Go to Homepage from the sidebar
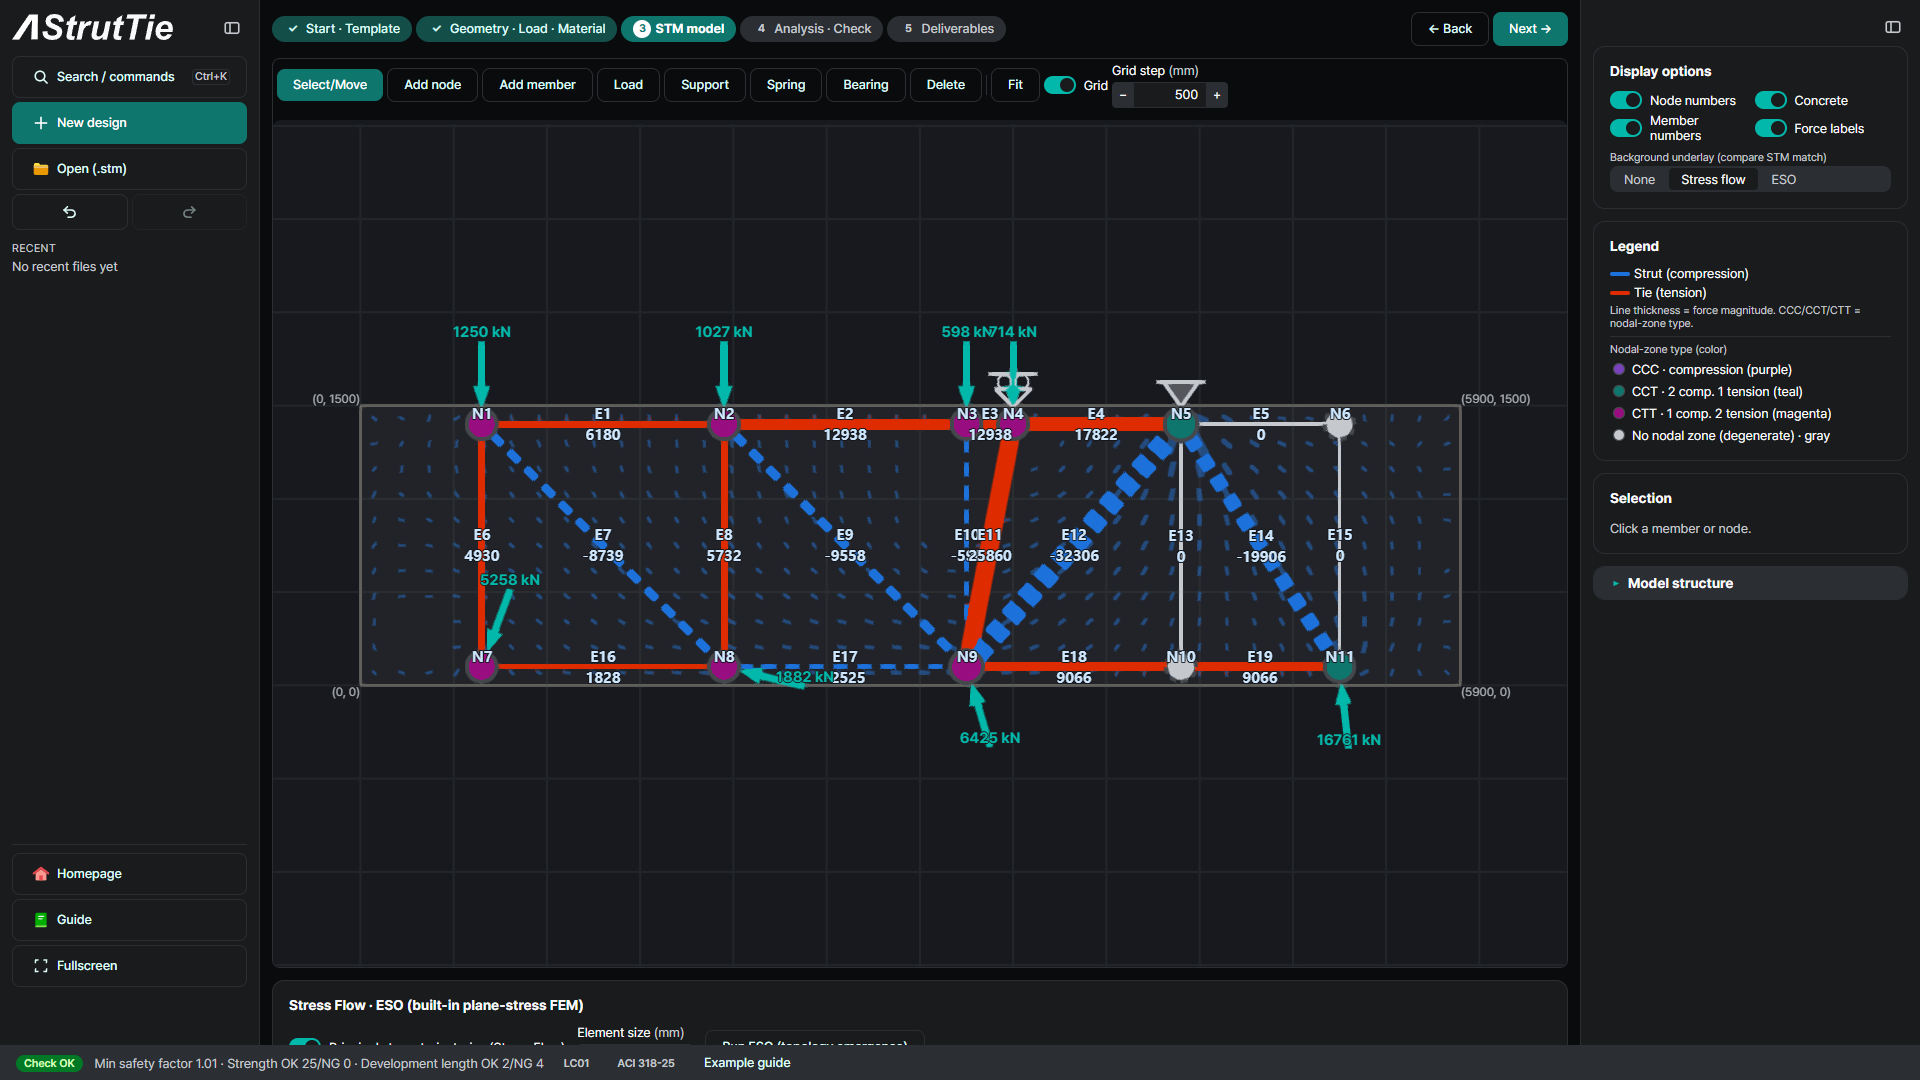The width and height of the screenshot is (1920, 1080). pyautogui.click(x=129, y=874)
